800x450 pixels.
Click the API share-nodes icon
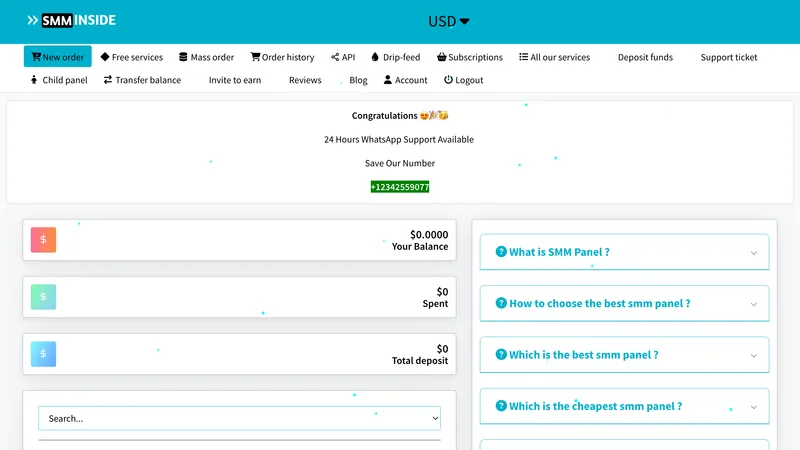(335, 57)
